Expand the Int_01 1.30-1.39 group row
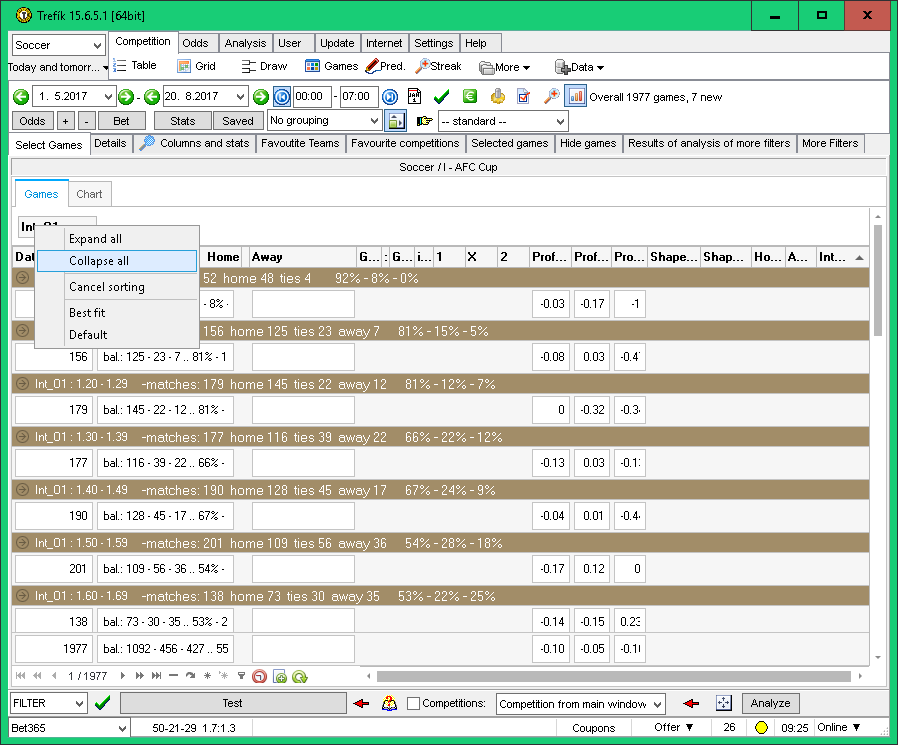The image size is (898, 745). (22, 437)
